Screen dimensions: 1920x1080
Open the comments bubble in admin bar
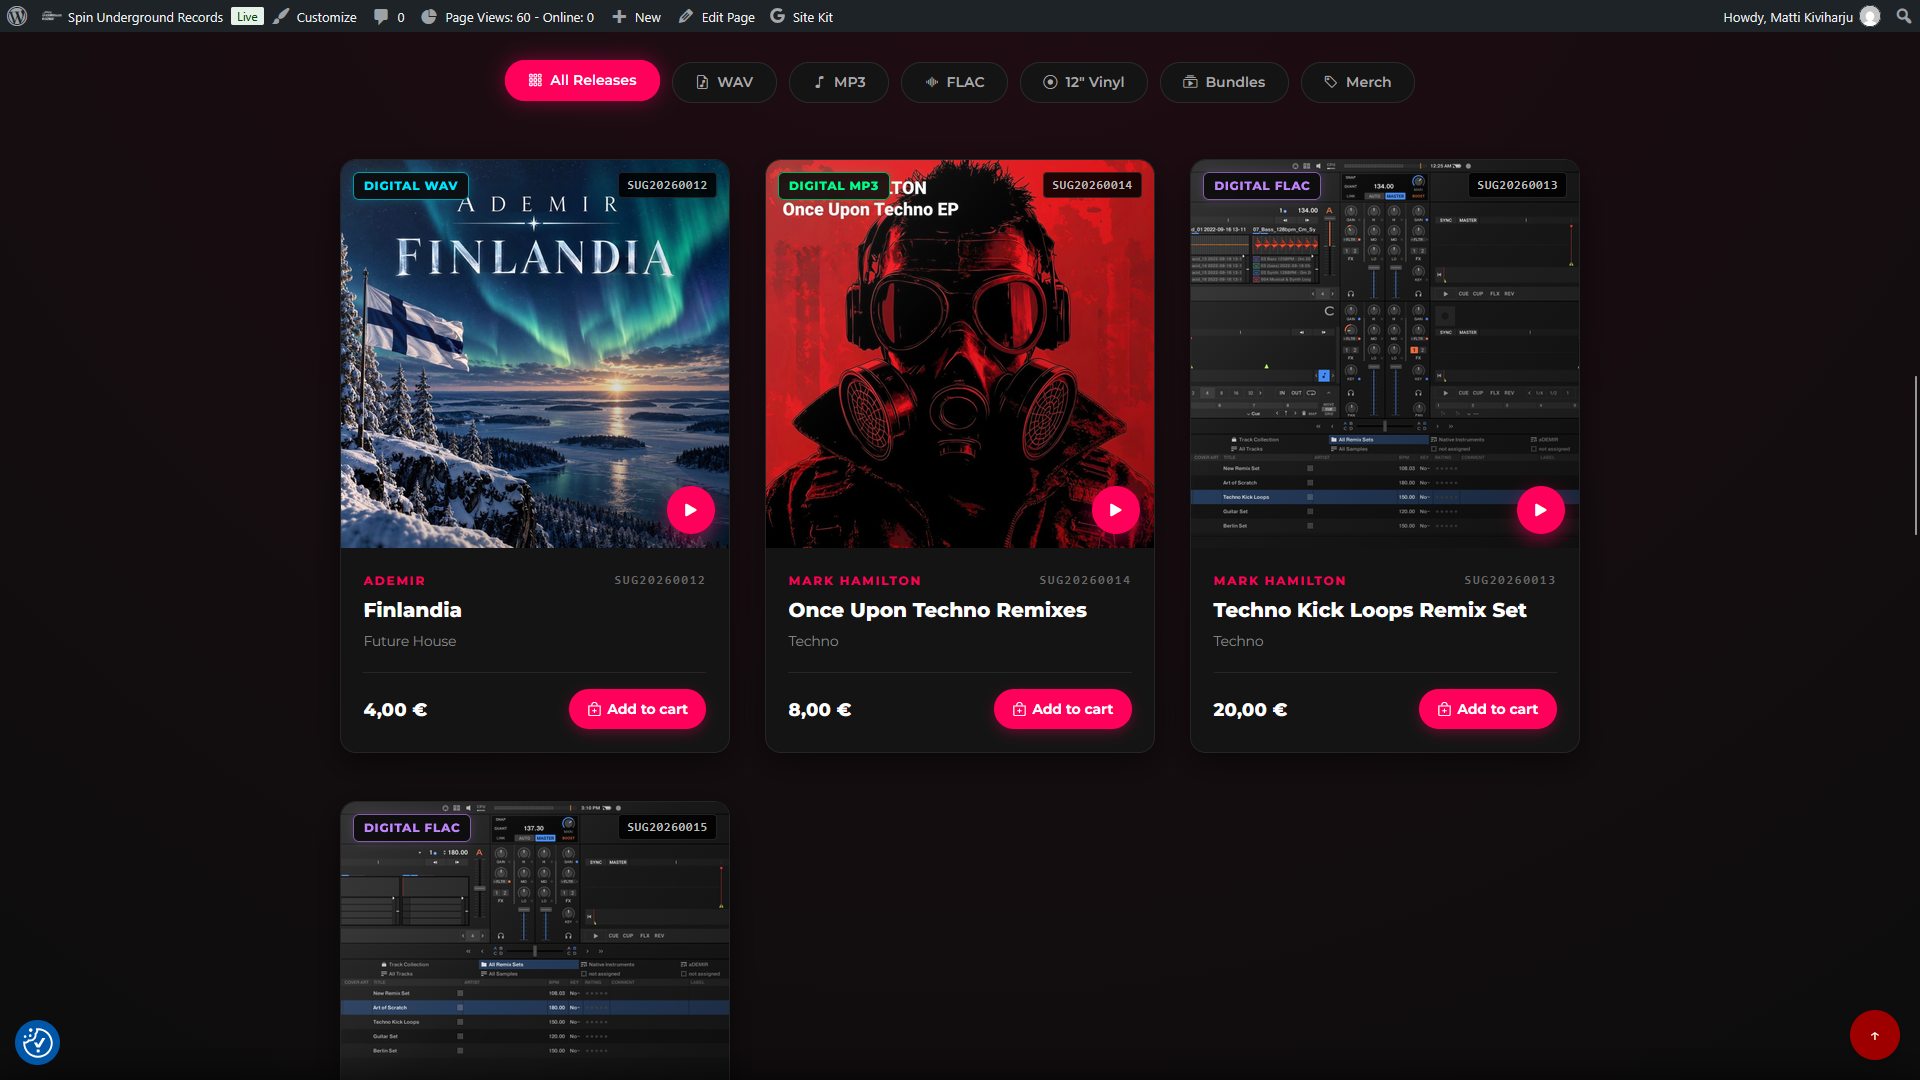pyautogui.click(x=389, y=17)
